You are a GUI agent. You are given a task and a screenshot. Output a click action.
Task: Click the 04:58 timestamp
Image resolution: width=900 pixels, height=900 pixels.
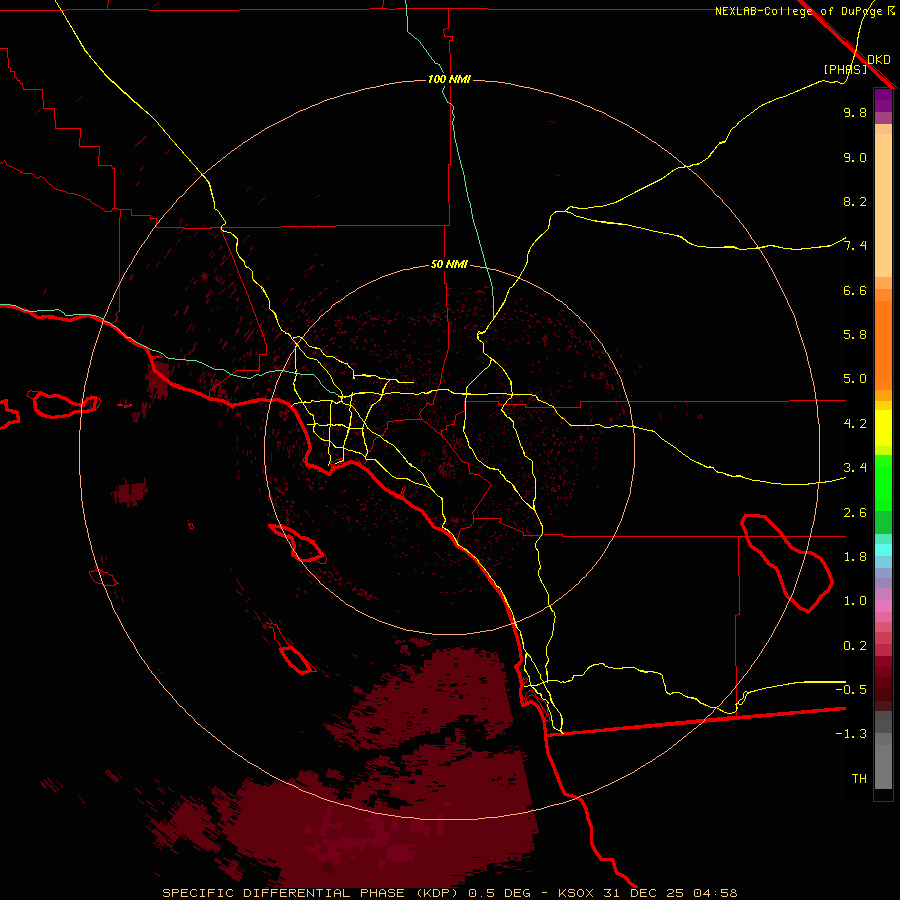pos(715,893)
